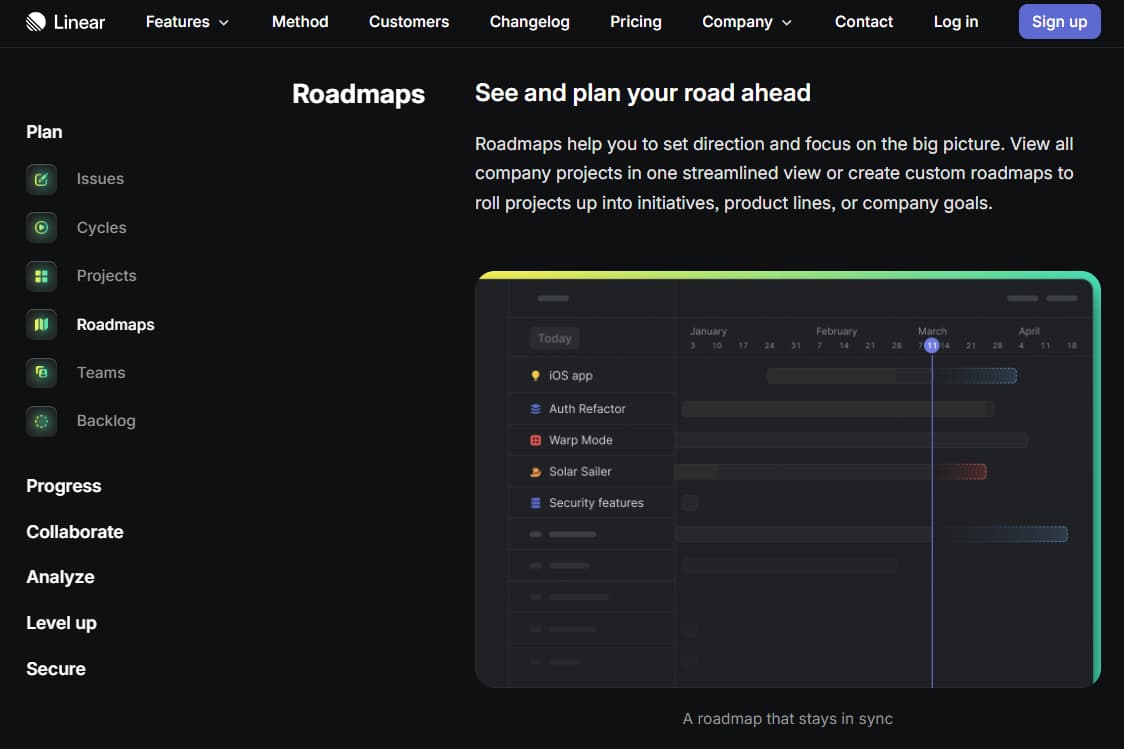Click the Warp Mode red icon
The height and width of the screenshot is (749, 1124).
tap(535, 440)
